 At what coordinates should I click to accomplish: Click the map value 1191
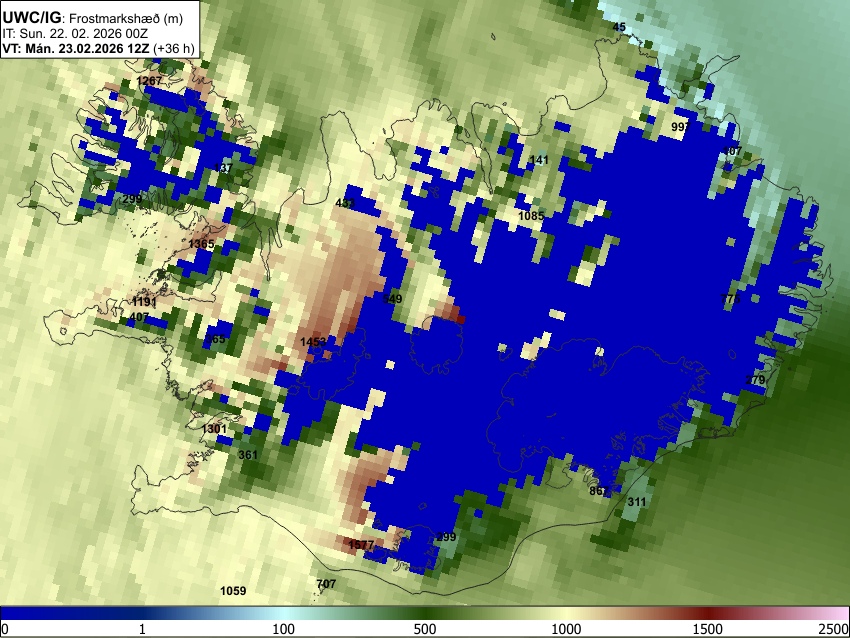tap(144, 302)
